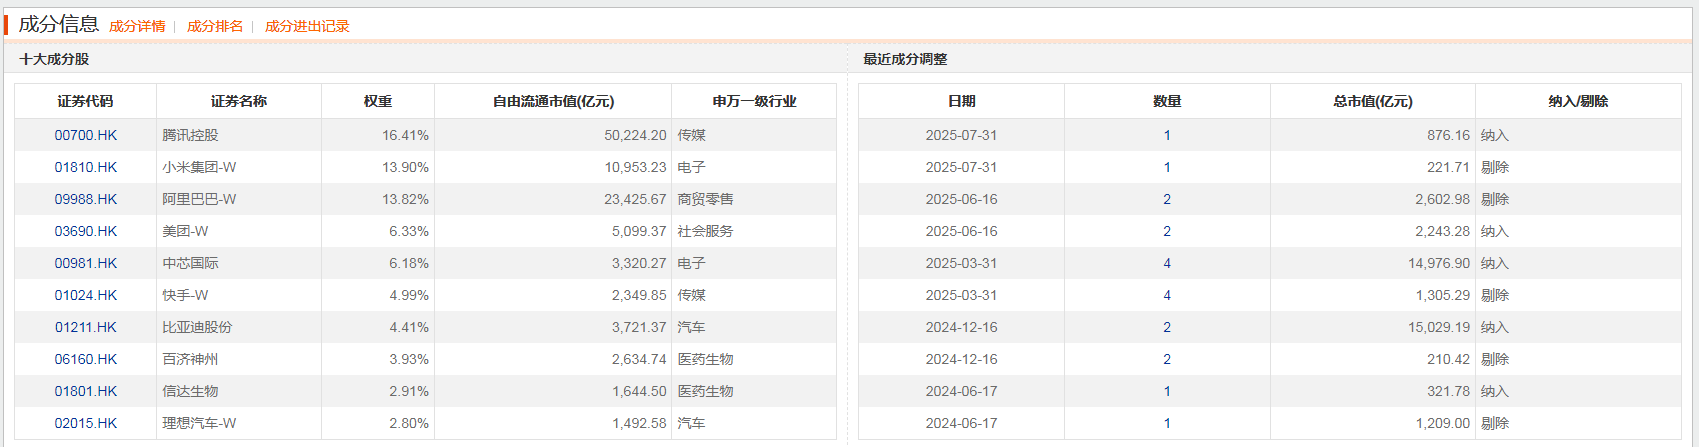Click the 纳入/剔除 column header
Image resolution: width=1699 pixels, height=447 pixels.
click(1578, 101)
